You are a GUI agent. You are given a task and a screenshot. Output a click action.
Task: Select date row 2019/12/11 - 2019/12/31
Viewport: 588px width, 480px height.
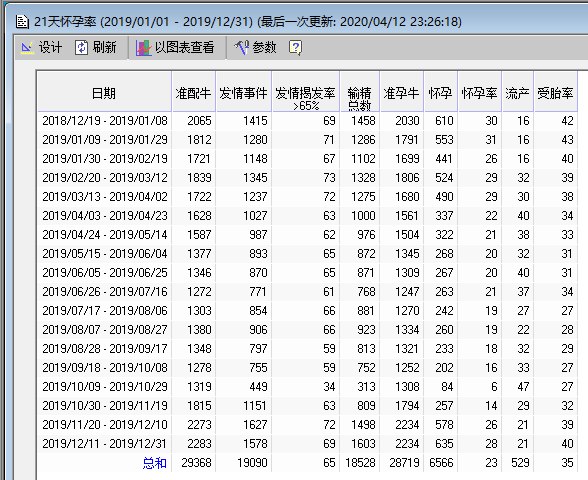coord(105,444)
